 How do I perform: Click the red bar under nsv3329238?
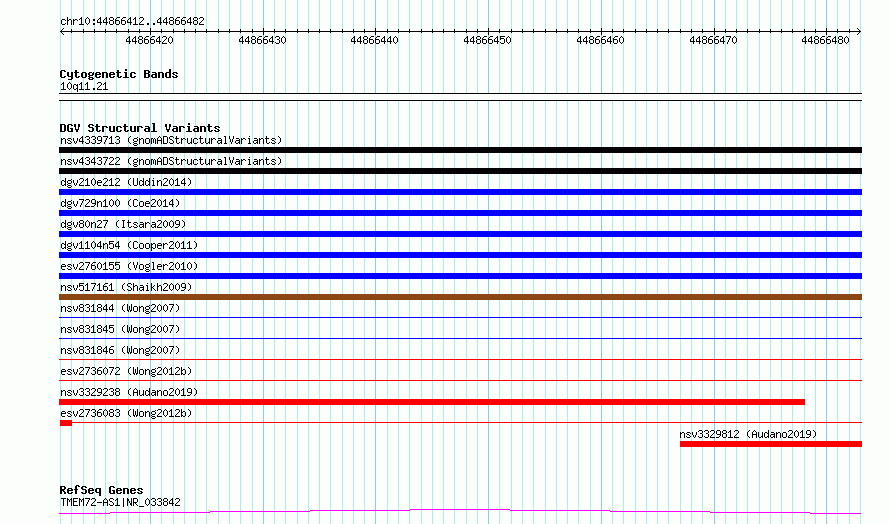click(x=432, y=402)
